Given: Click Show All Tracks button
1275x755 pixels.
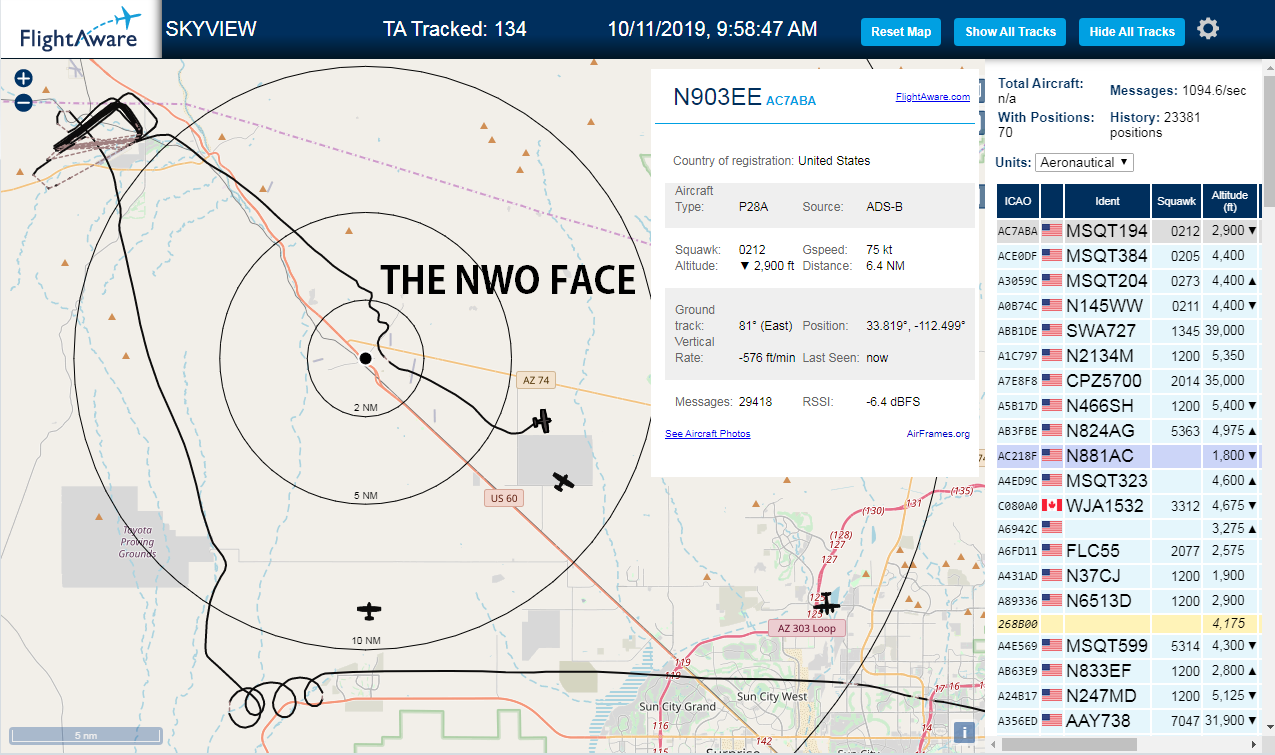Looking at the screenshot, I should click(1010, 32).
